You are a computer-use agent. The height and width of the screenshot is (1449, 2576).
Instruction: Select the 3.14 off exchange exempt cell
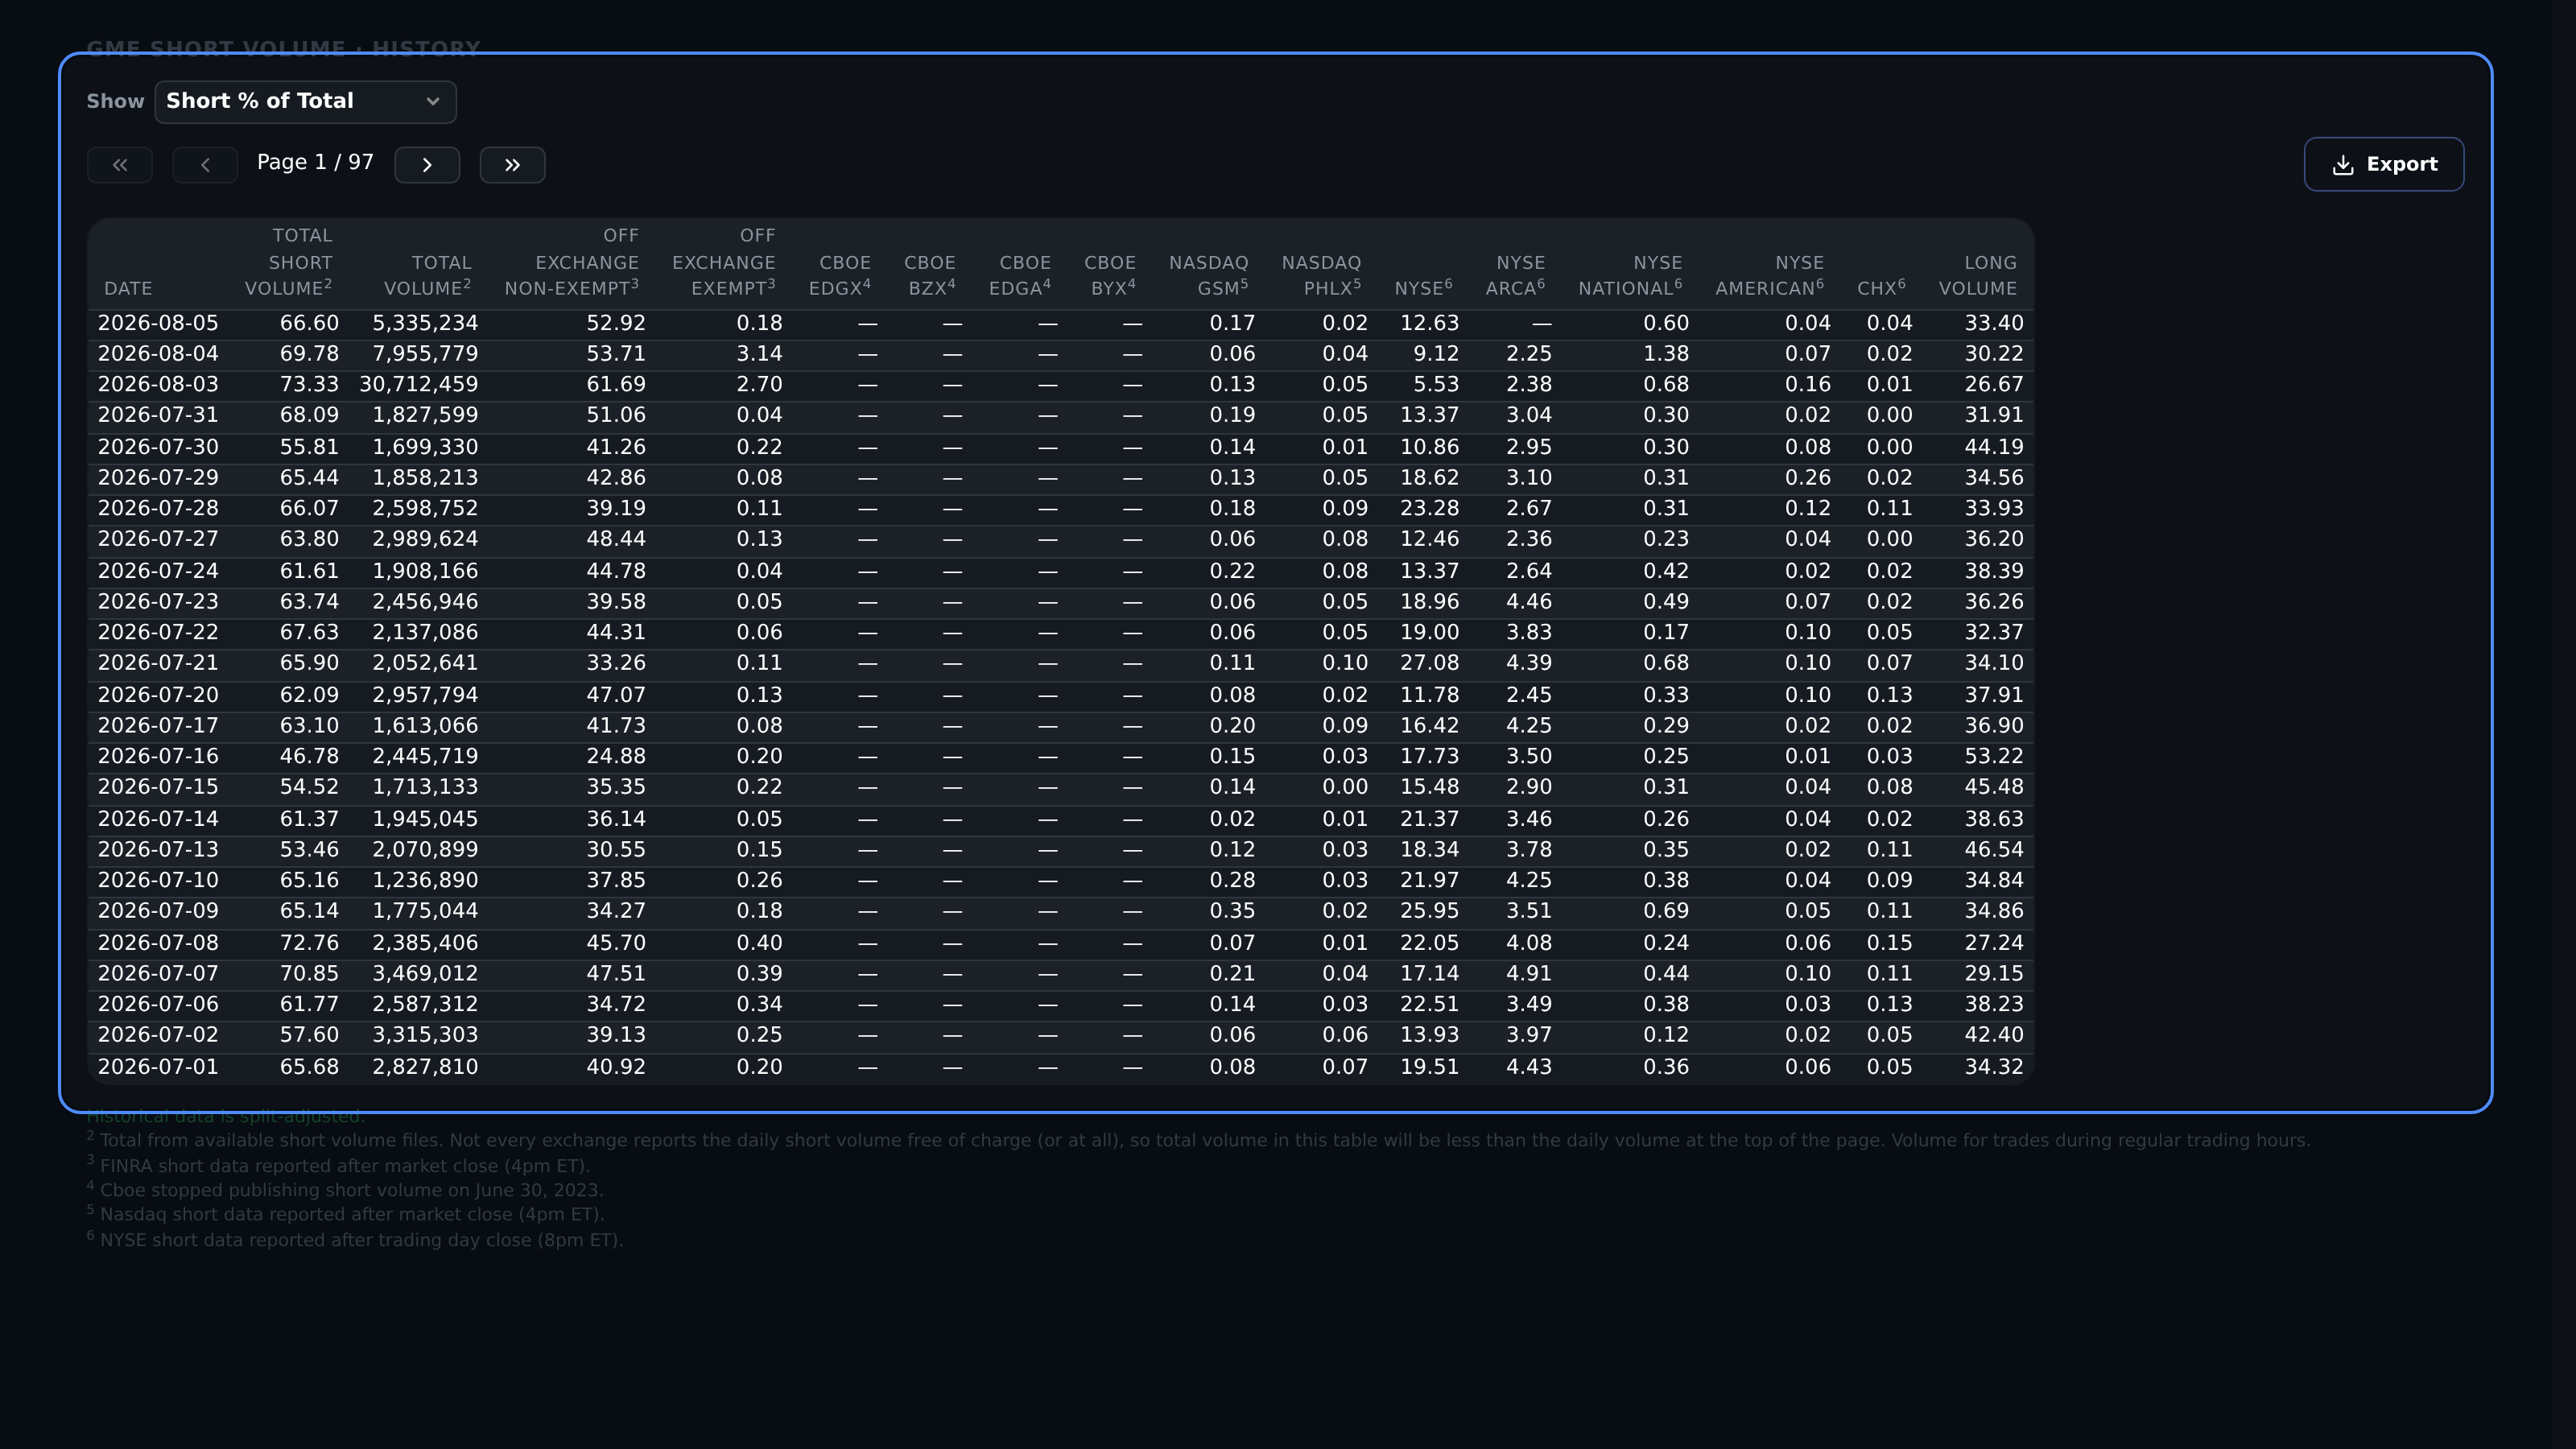click(759, 354)
